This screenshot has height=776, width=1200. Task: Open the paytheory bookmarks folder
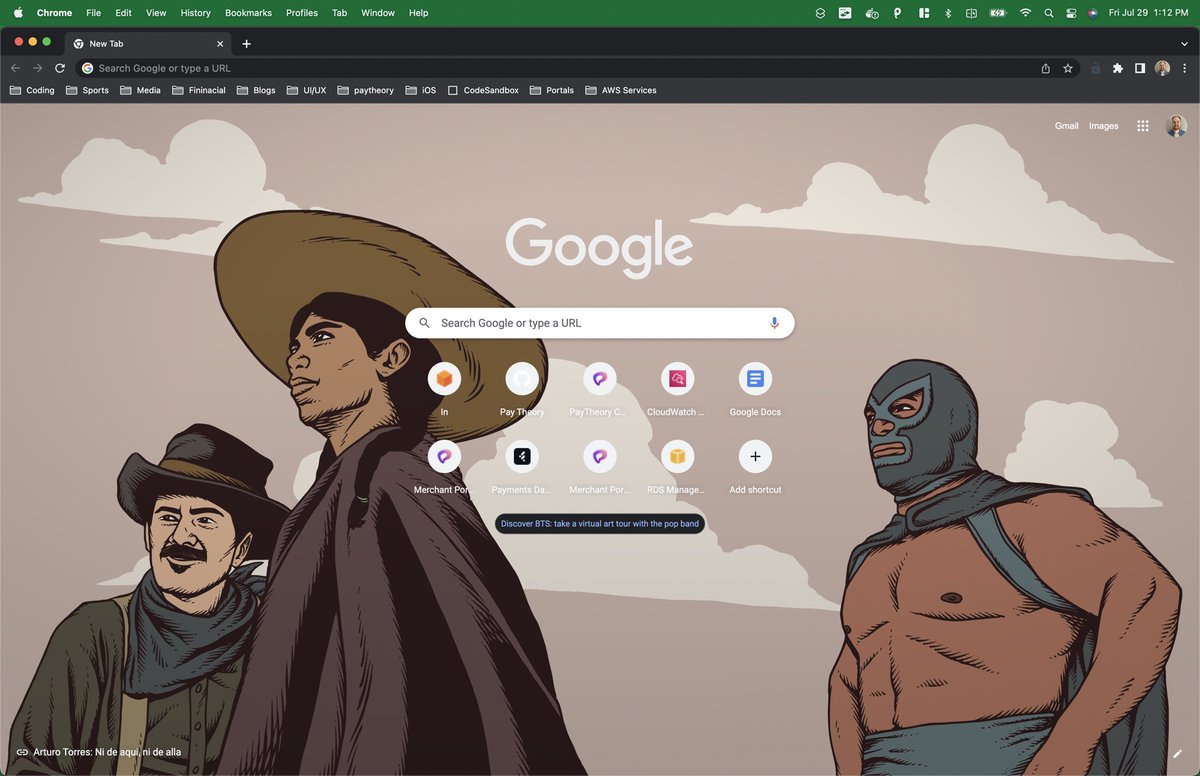[x=366, y=90]
